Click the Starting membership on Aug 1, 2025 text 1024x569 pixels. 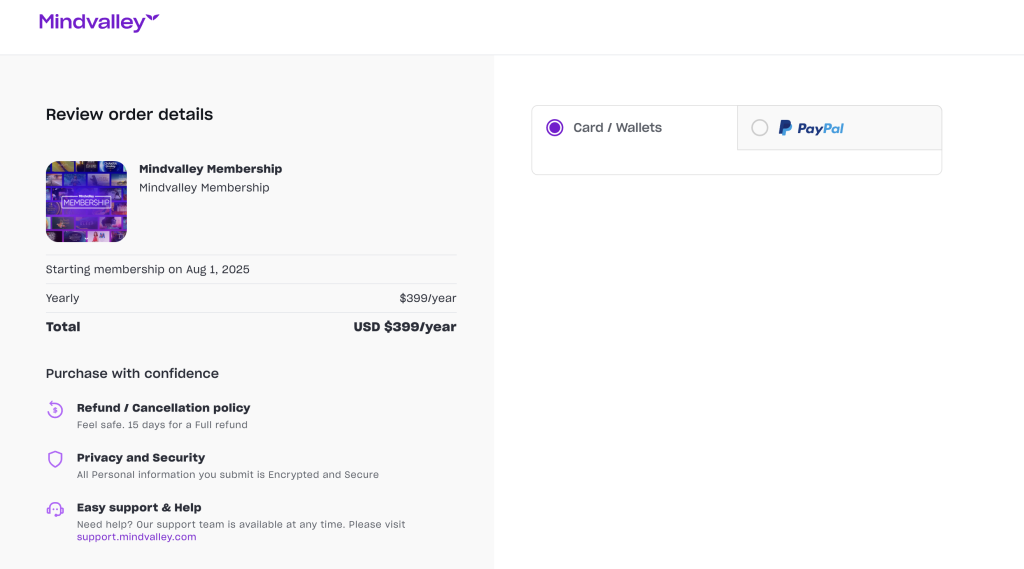click(x=148, y=269)
